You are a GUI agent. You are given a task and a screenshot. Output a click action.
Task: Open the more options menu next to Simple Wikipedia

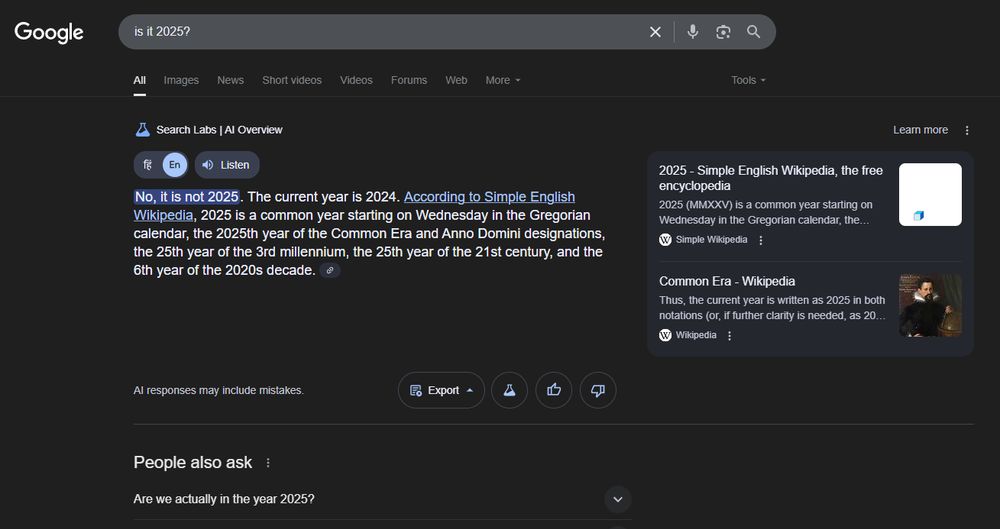point(760,241)
